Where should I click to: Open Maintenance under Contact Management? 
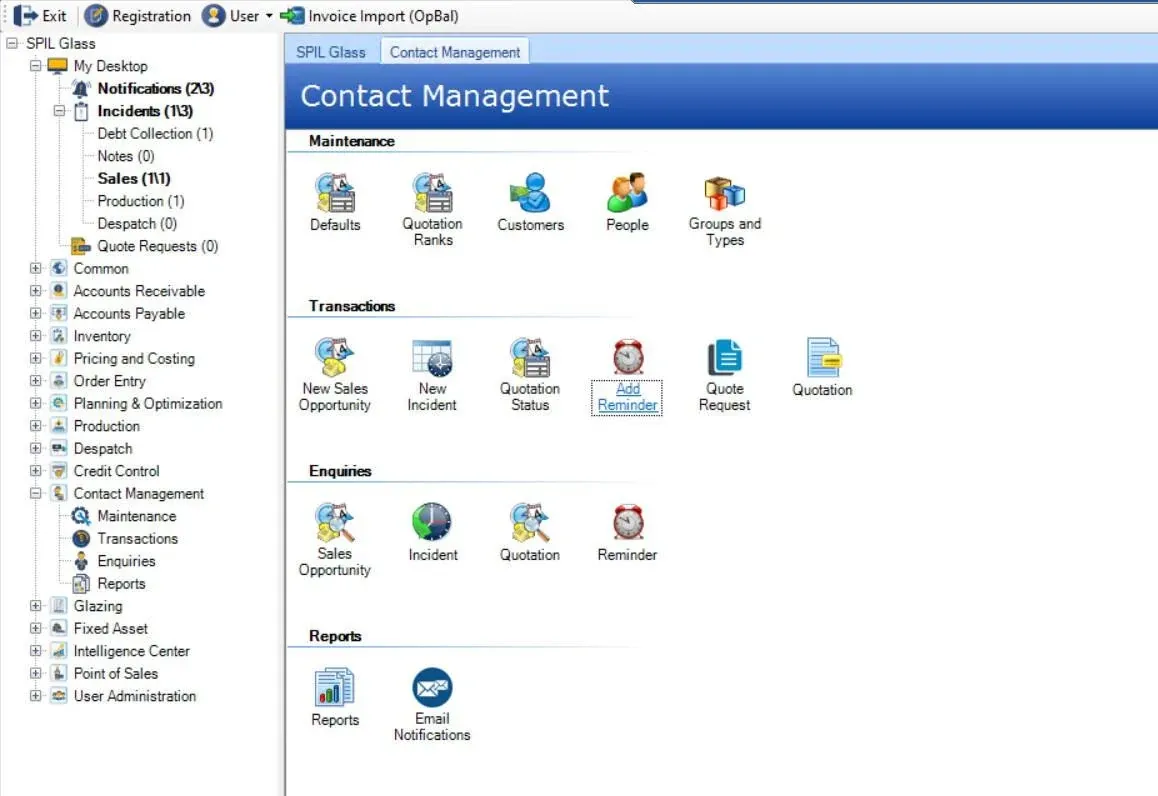click(137, 516)
